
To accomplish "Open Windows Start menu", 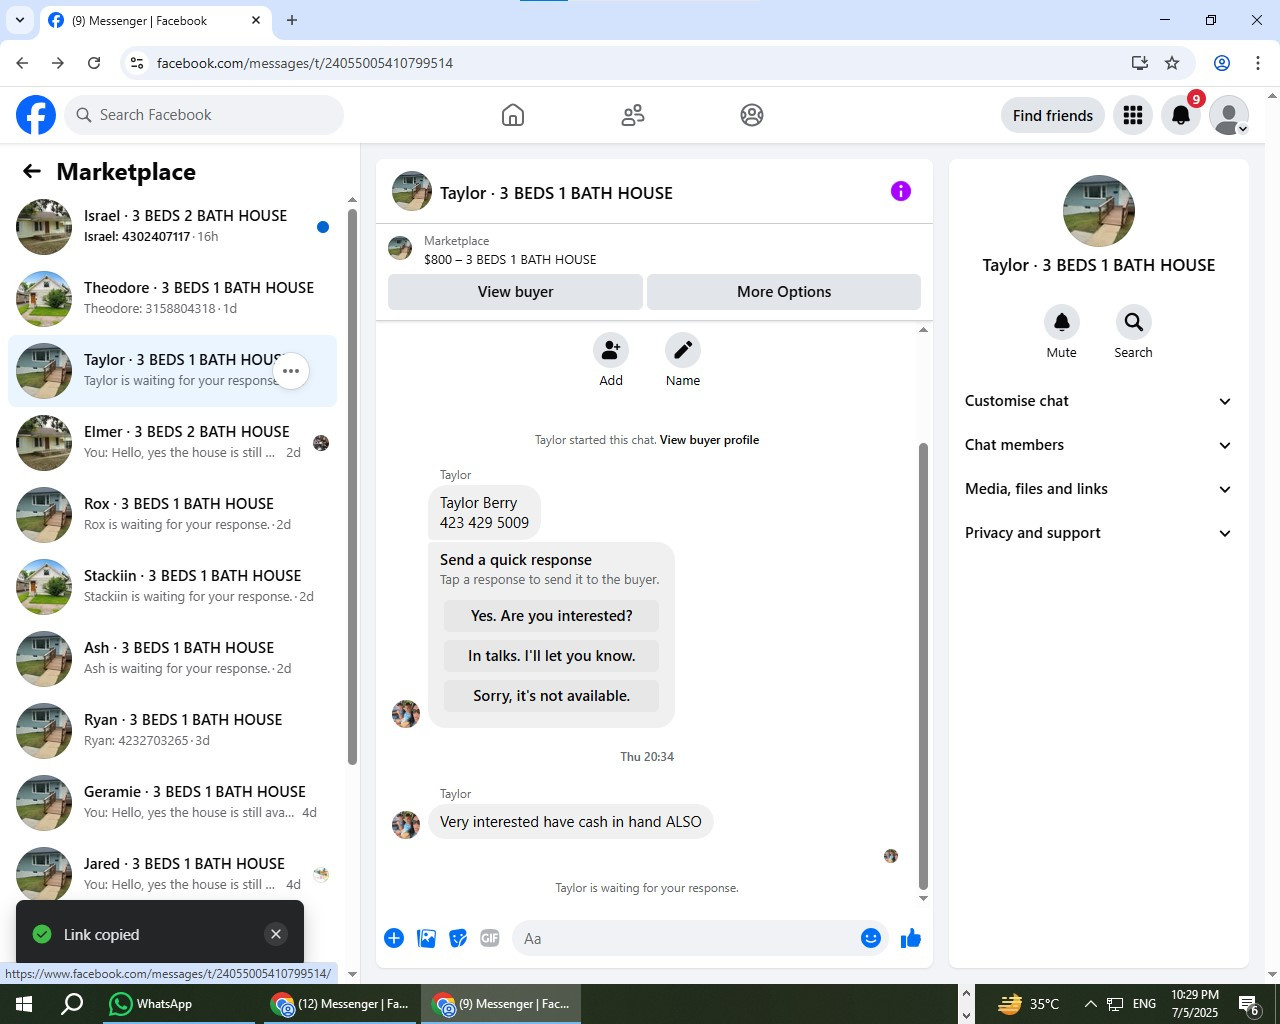I will [24, 1004].
